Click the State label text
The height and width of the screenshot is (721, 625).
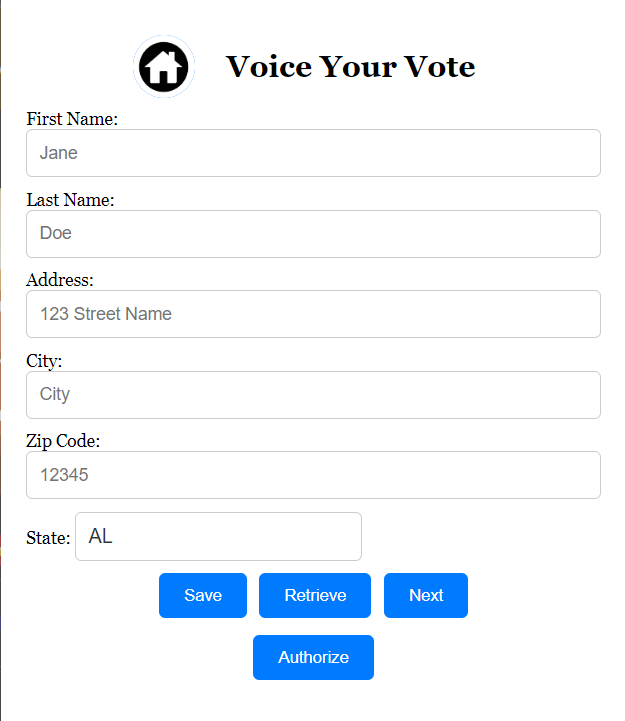[x=48, y=538]
